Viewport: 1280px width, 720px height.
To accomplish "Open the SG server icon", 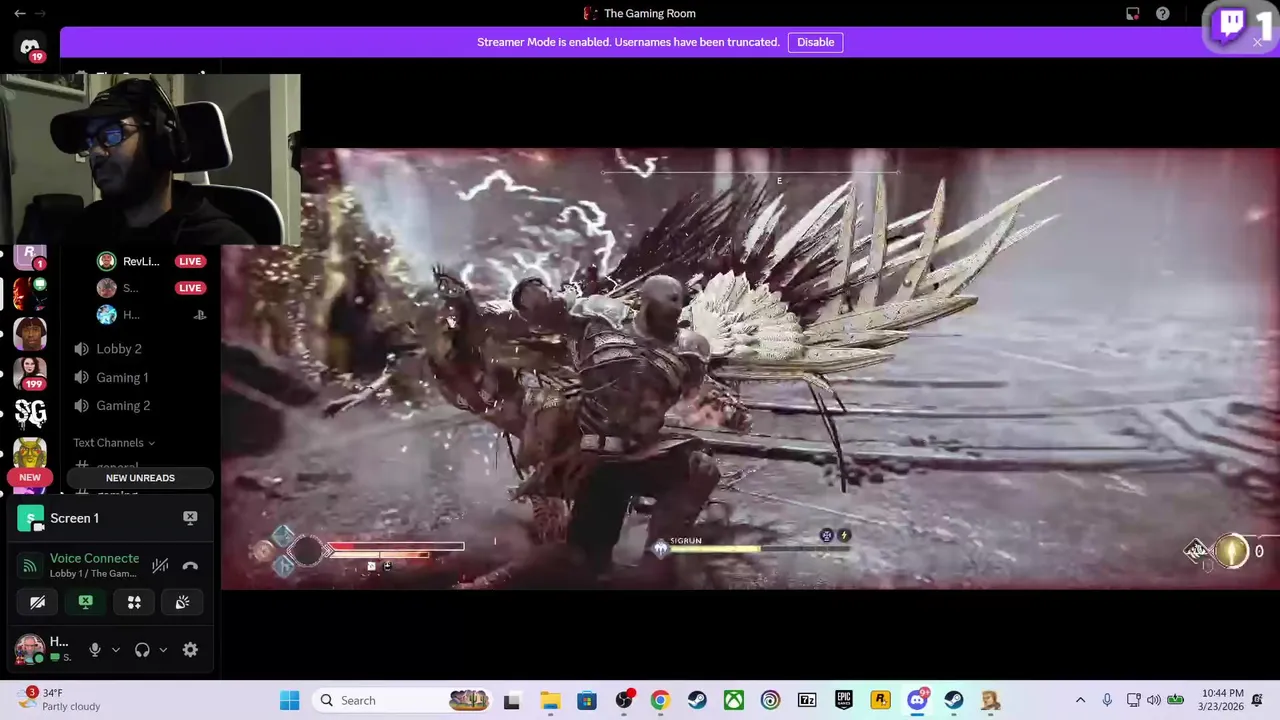I will [30, 413].
